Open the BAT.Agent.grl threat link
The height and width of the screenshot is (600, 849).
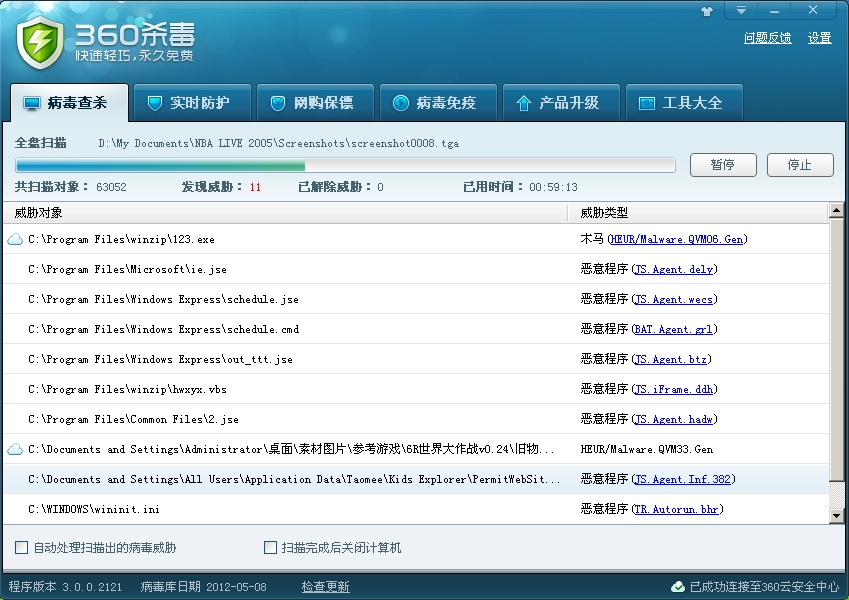tap(674, 329)
